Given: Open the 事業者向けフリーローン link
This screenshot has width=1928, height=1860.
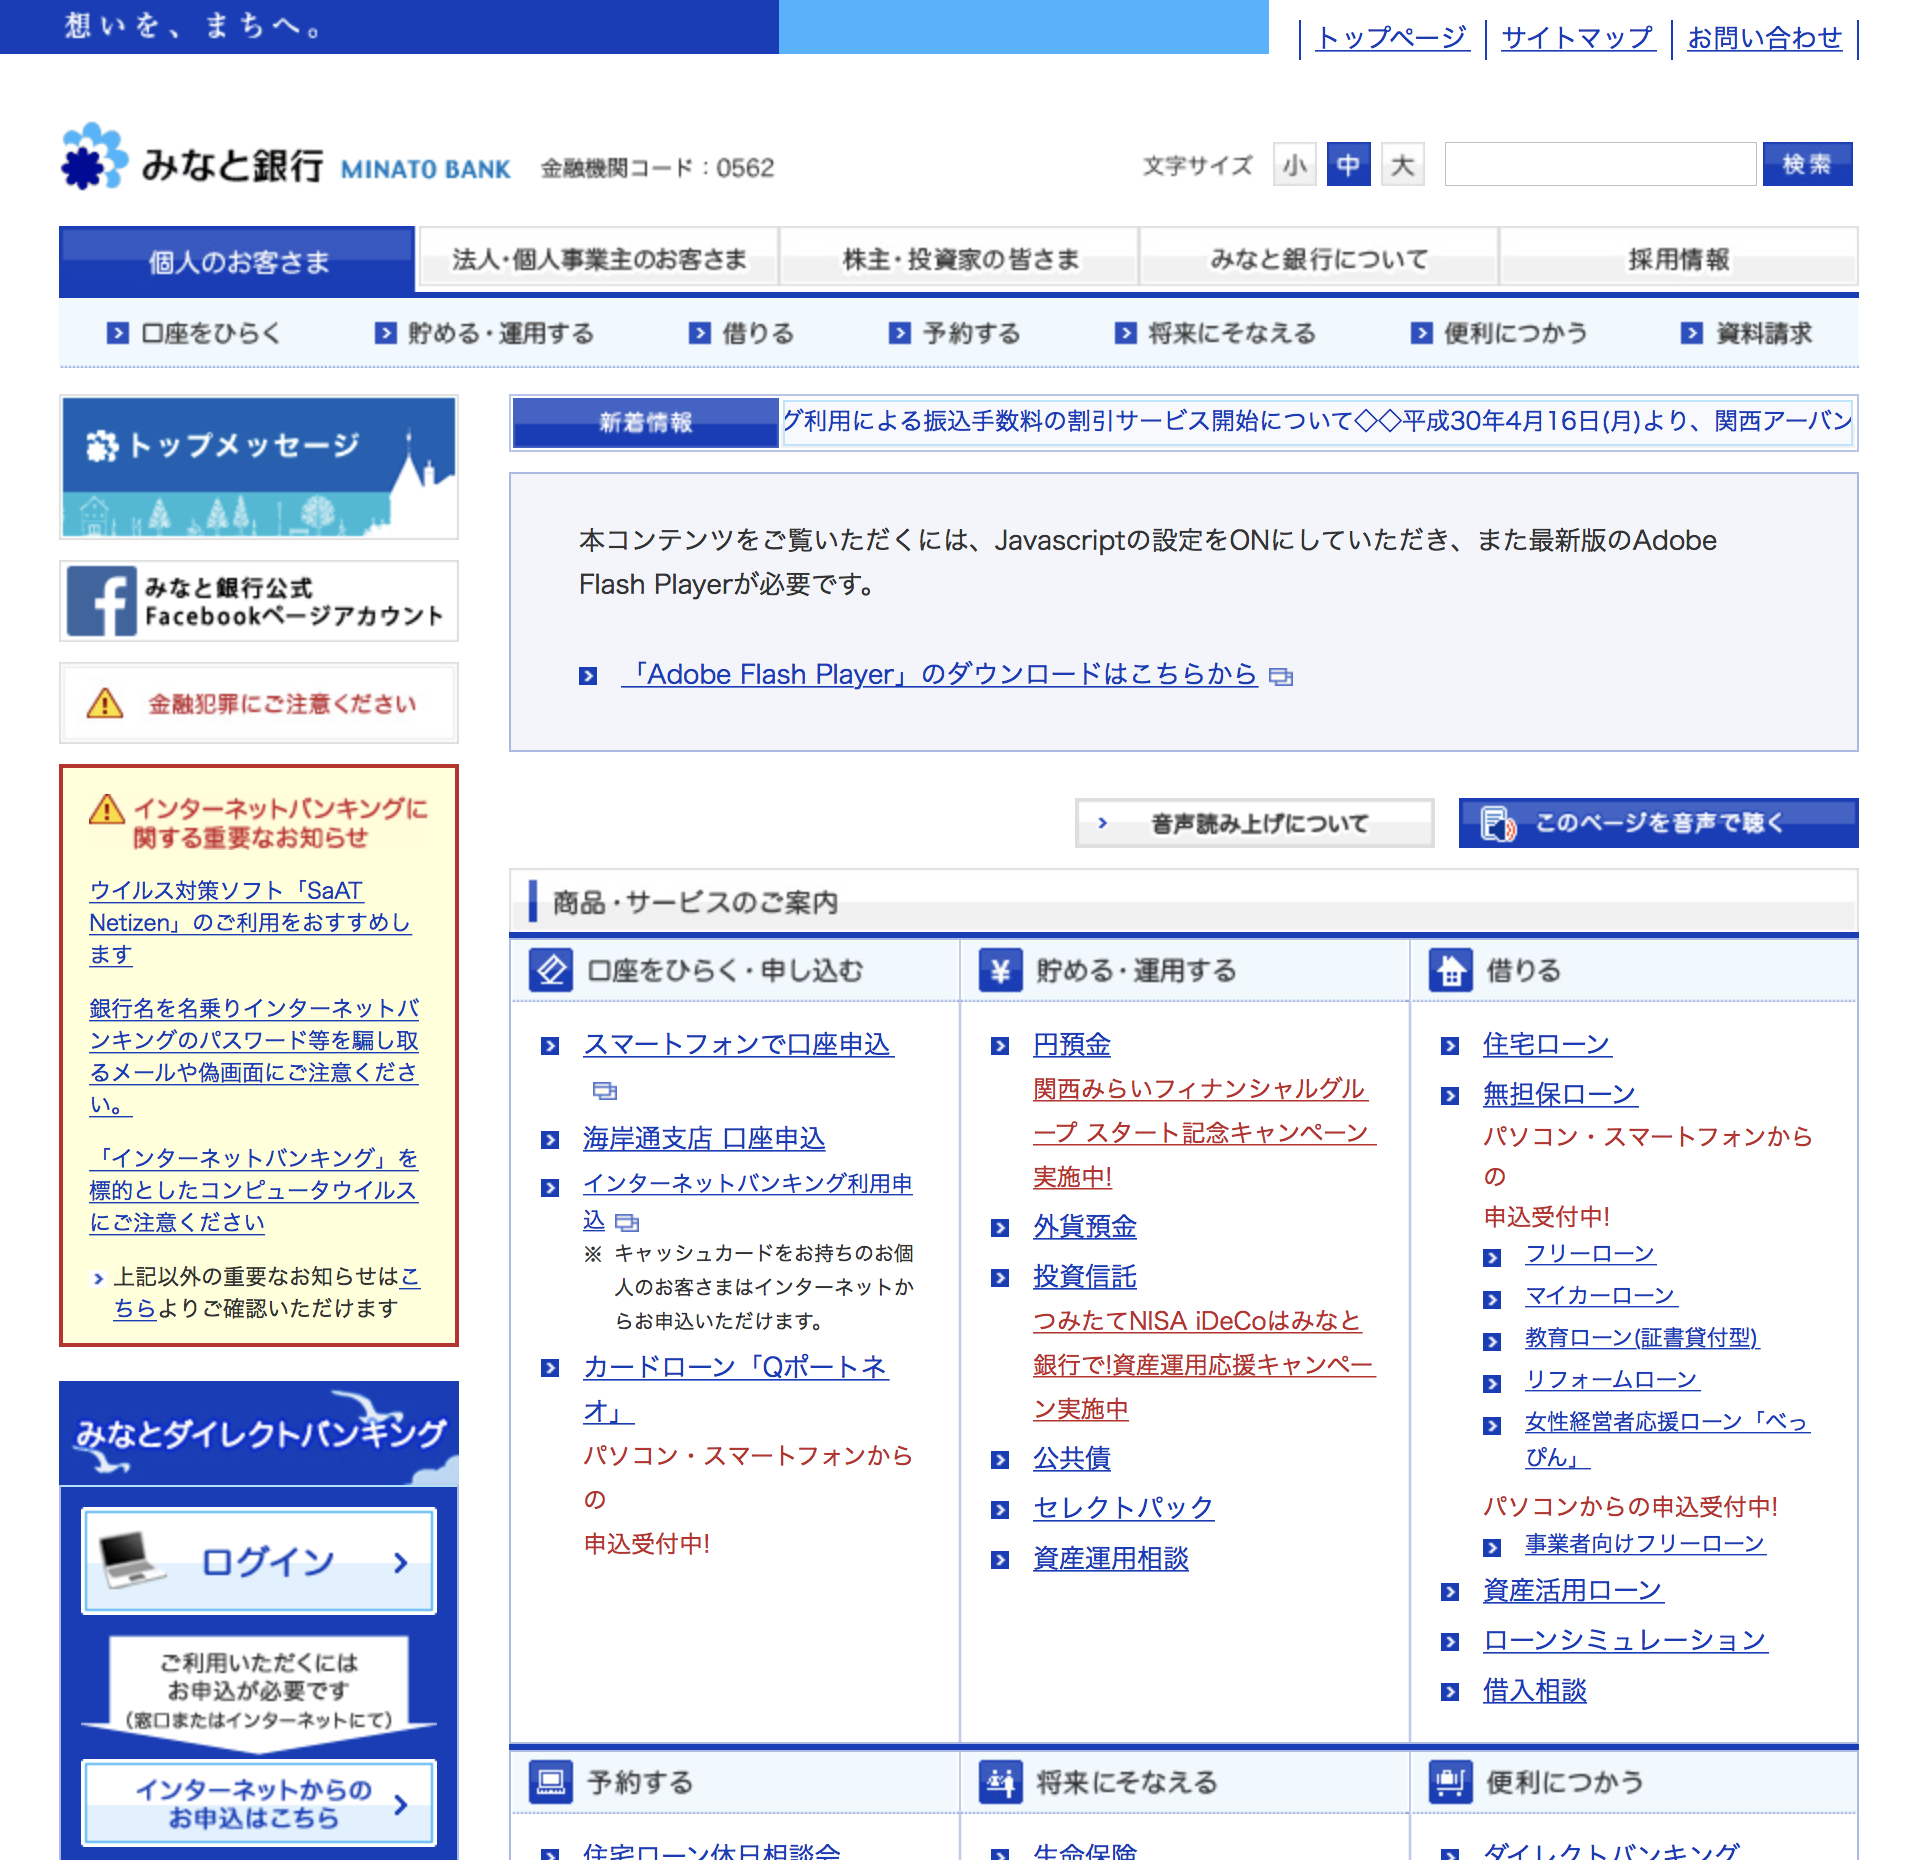Looking at the screenshot, I should pos(1645,1544).
